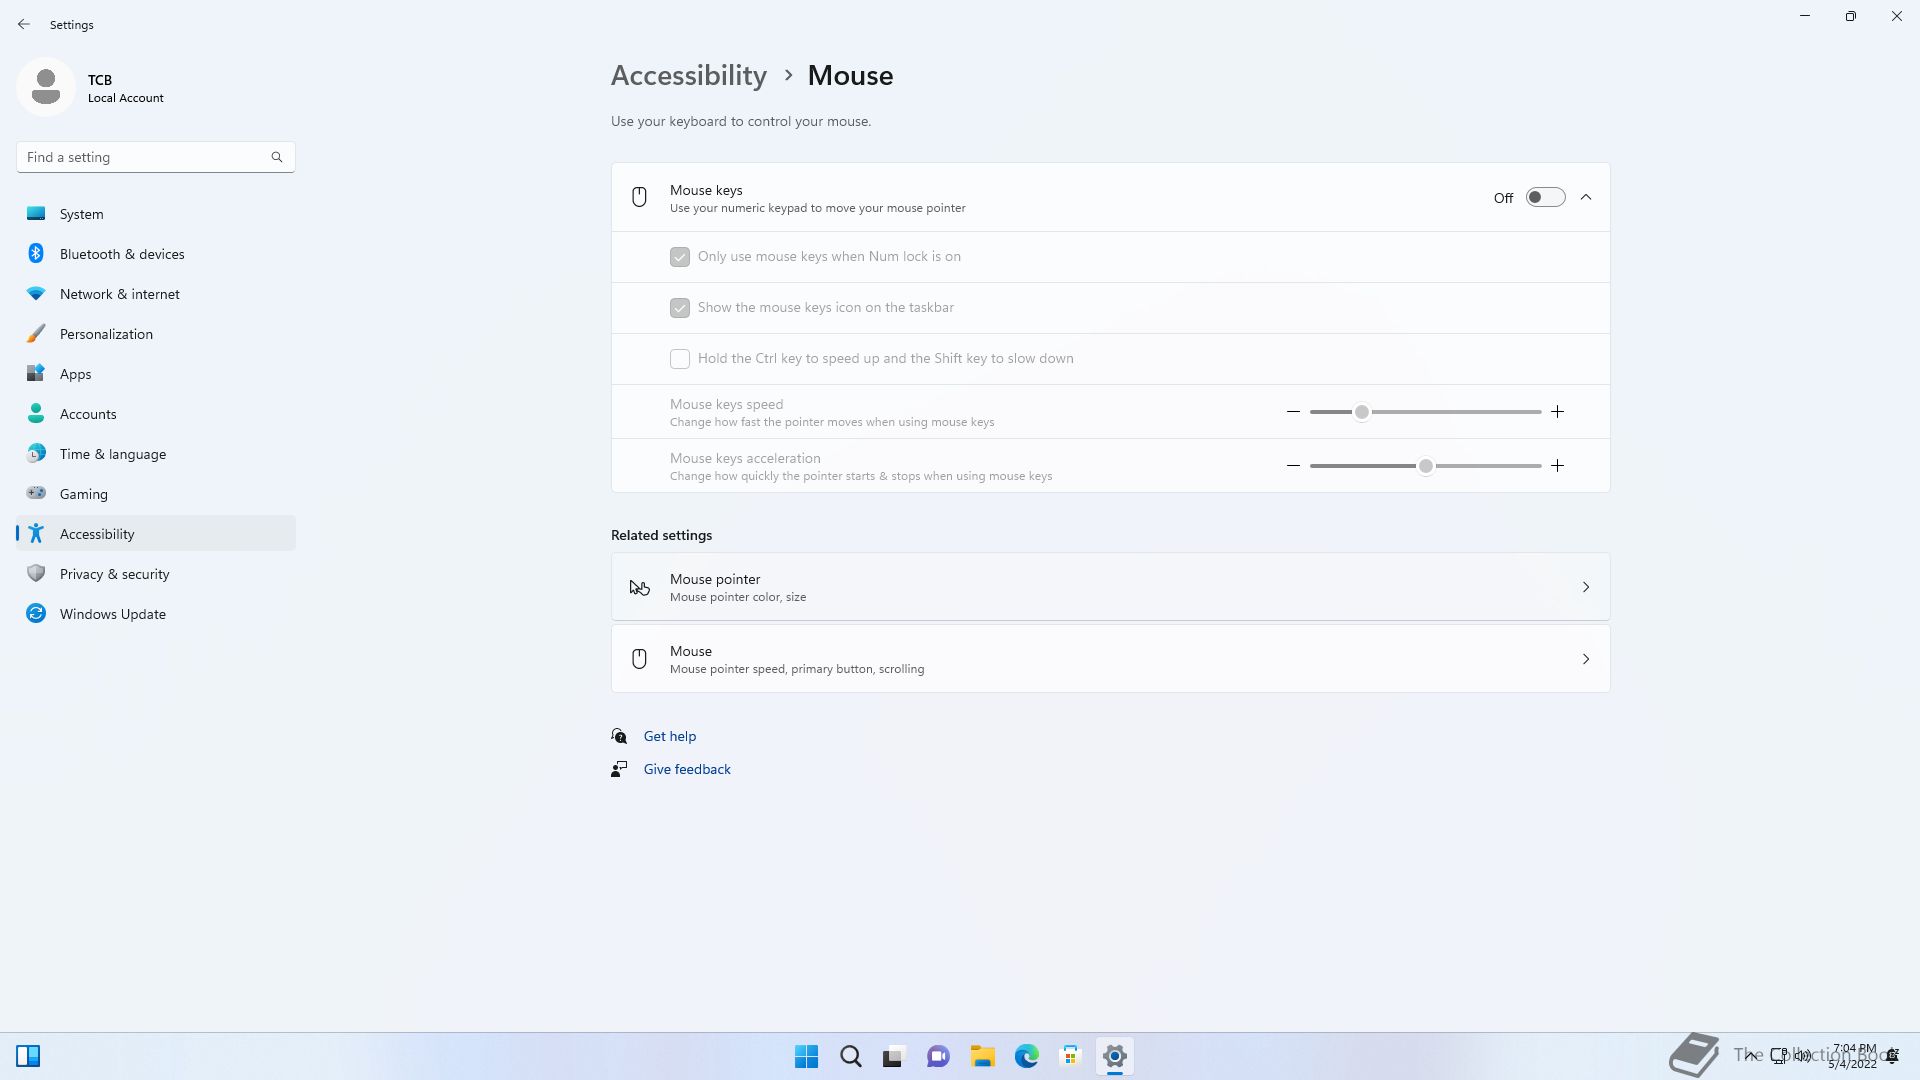1920x1080 pixels.
Task: Open taskbar Search icon
Action: click(x=850, y=1056)
